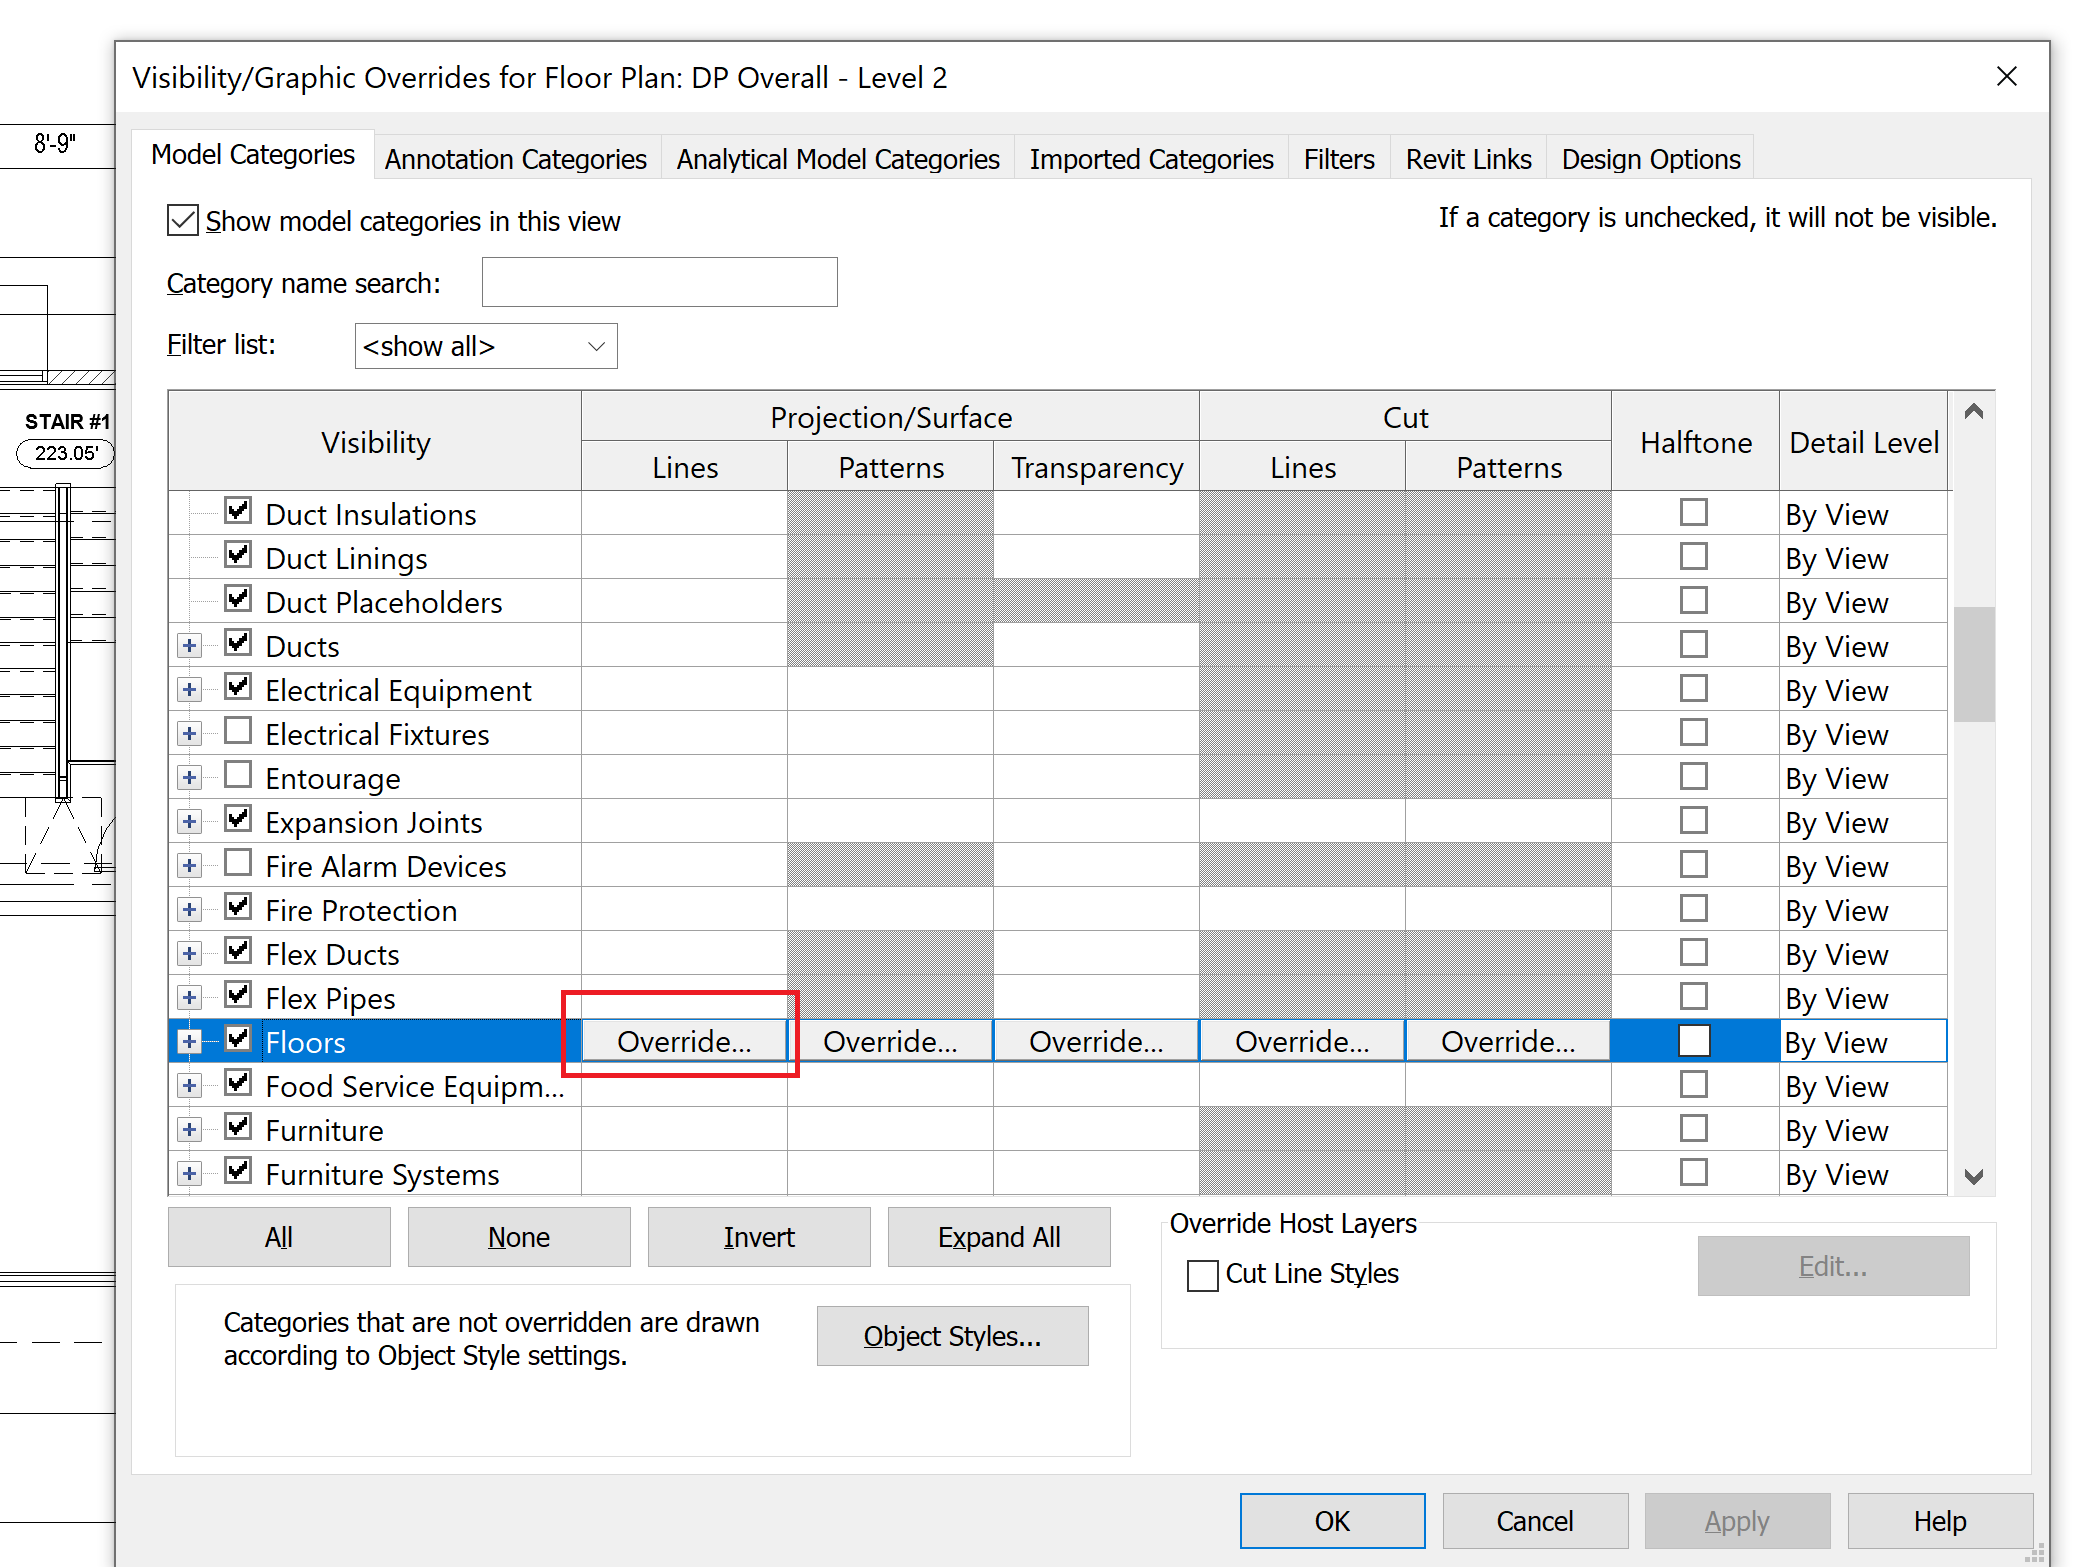2089x1567 pixels.
Task: Click in the category name search field
Action: 659,282
